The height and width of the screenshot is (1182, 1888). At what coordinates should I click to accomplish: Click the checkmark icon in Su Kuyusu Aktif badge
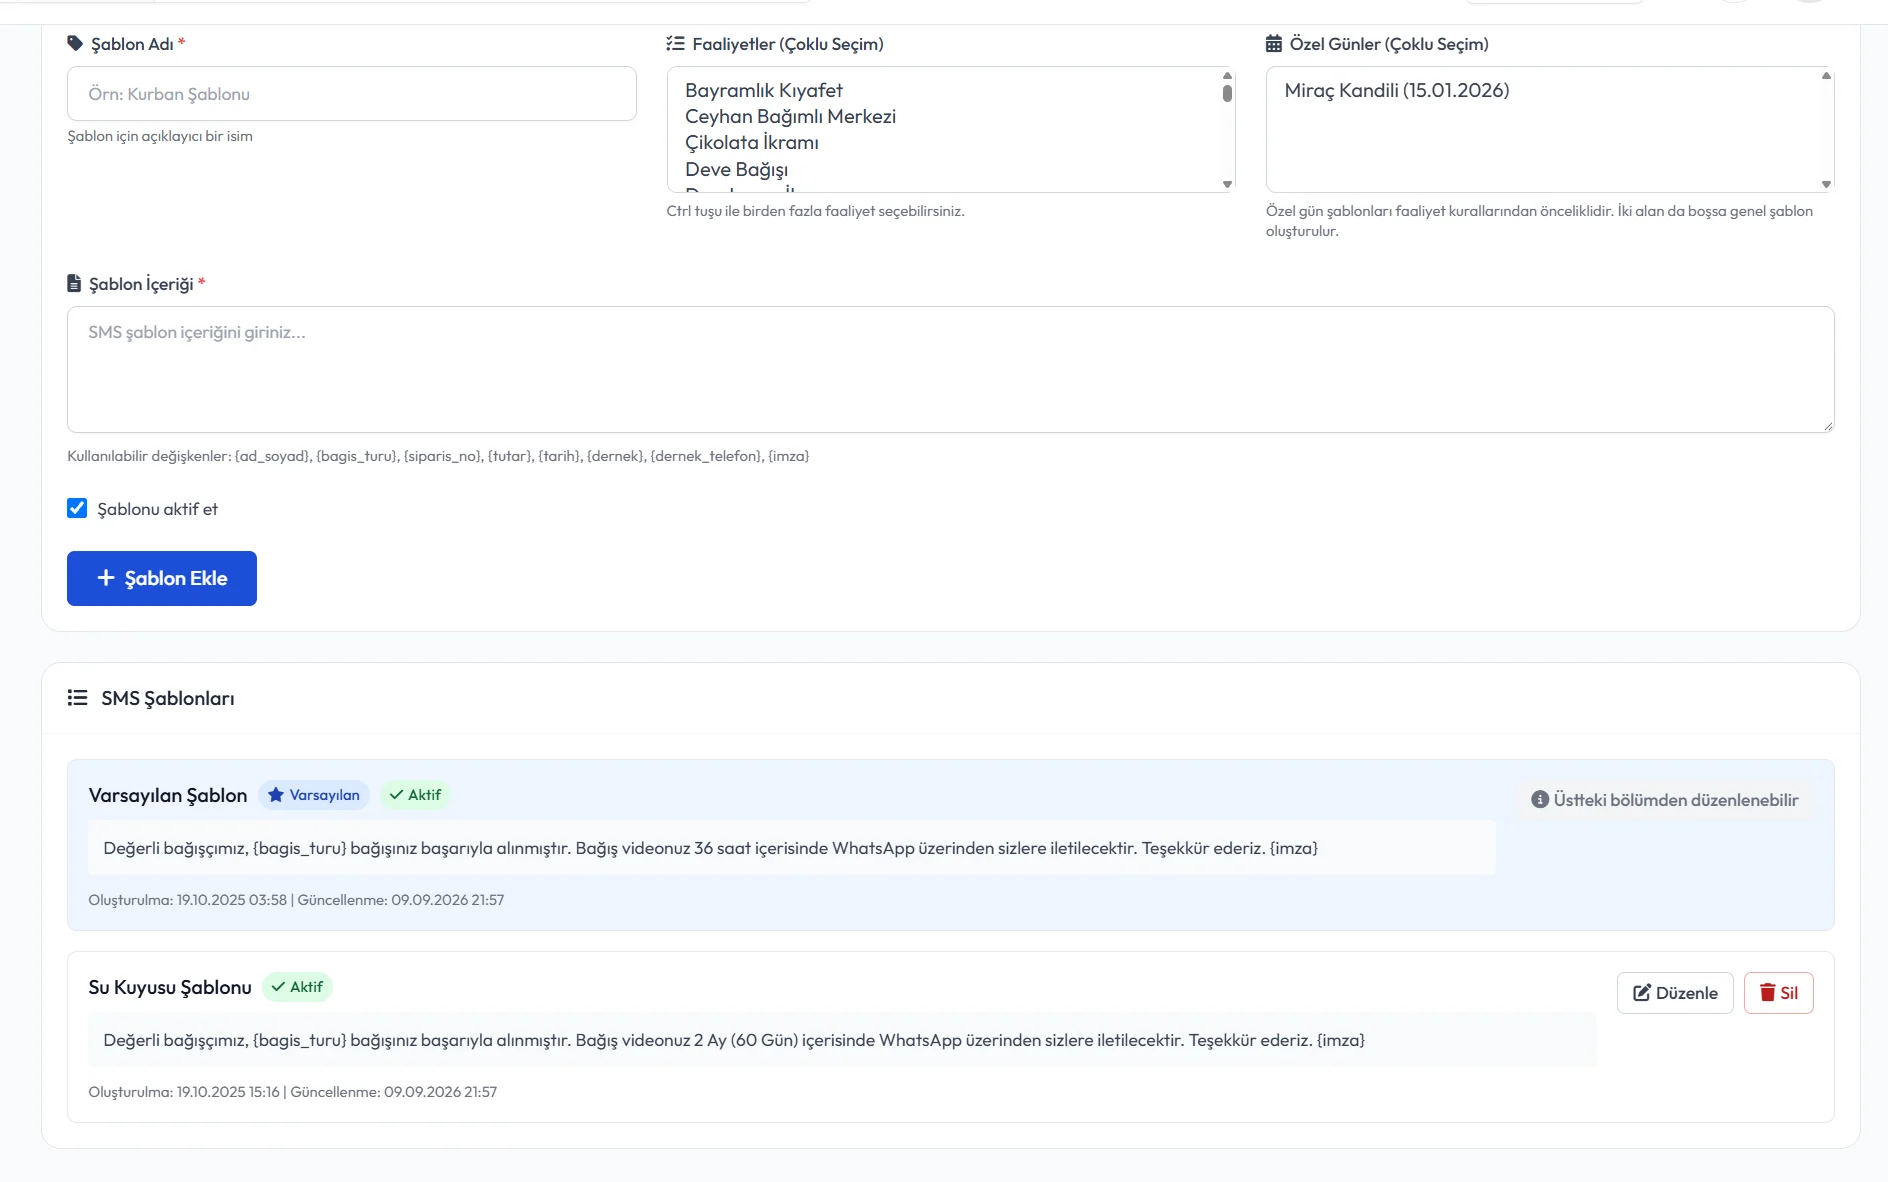point(278,987)
